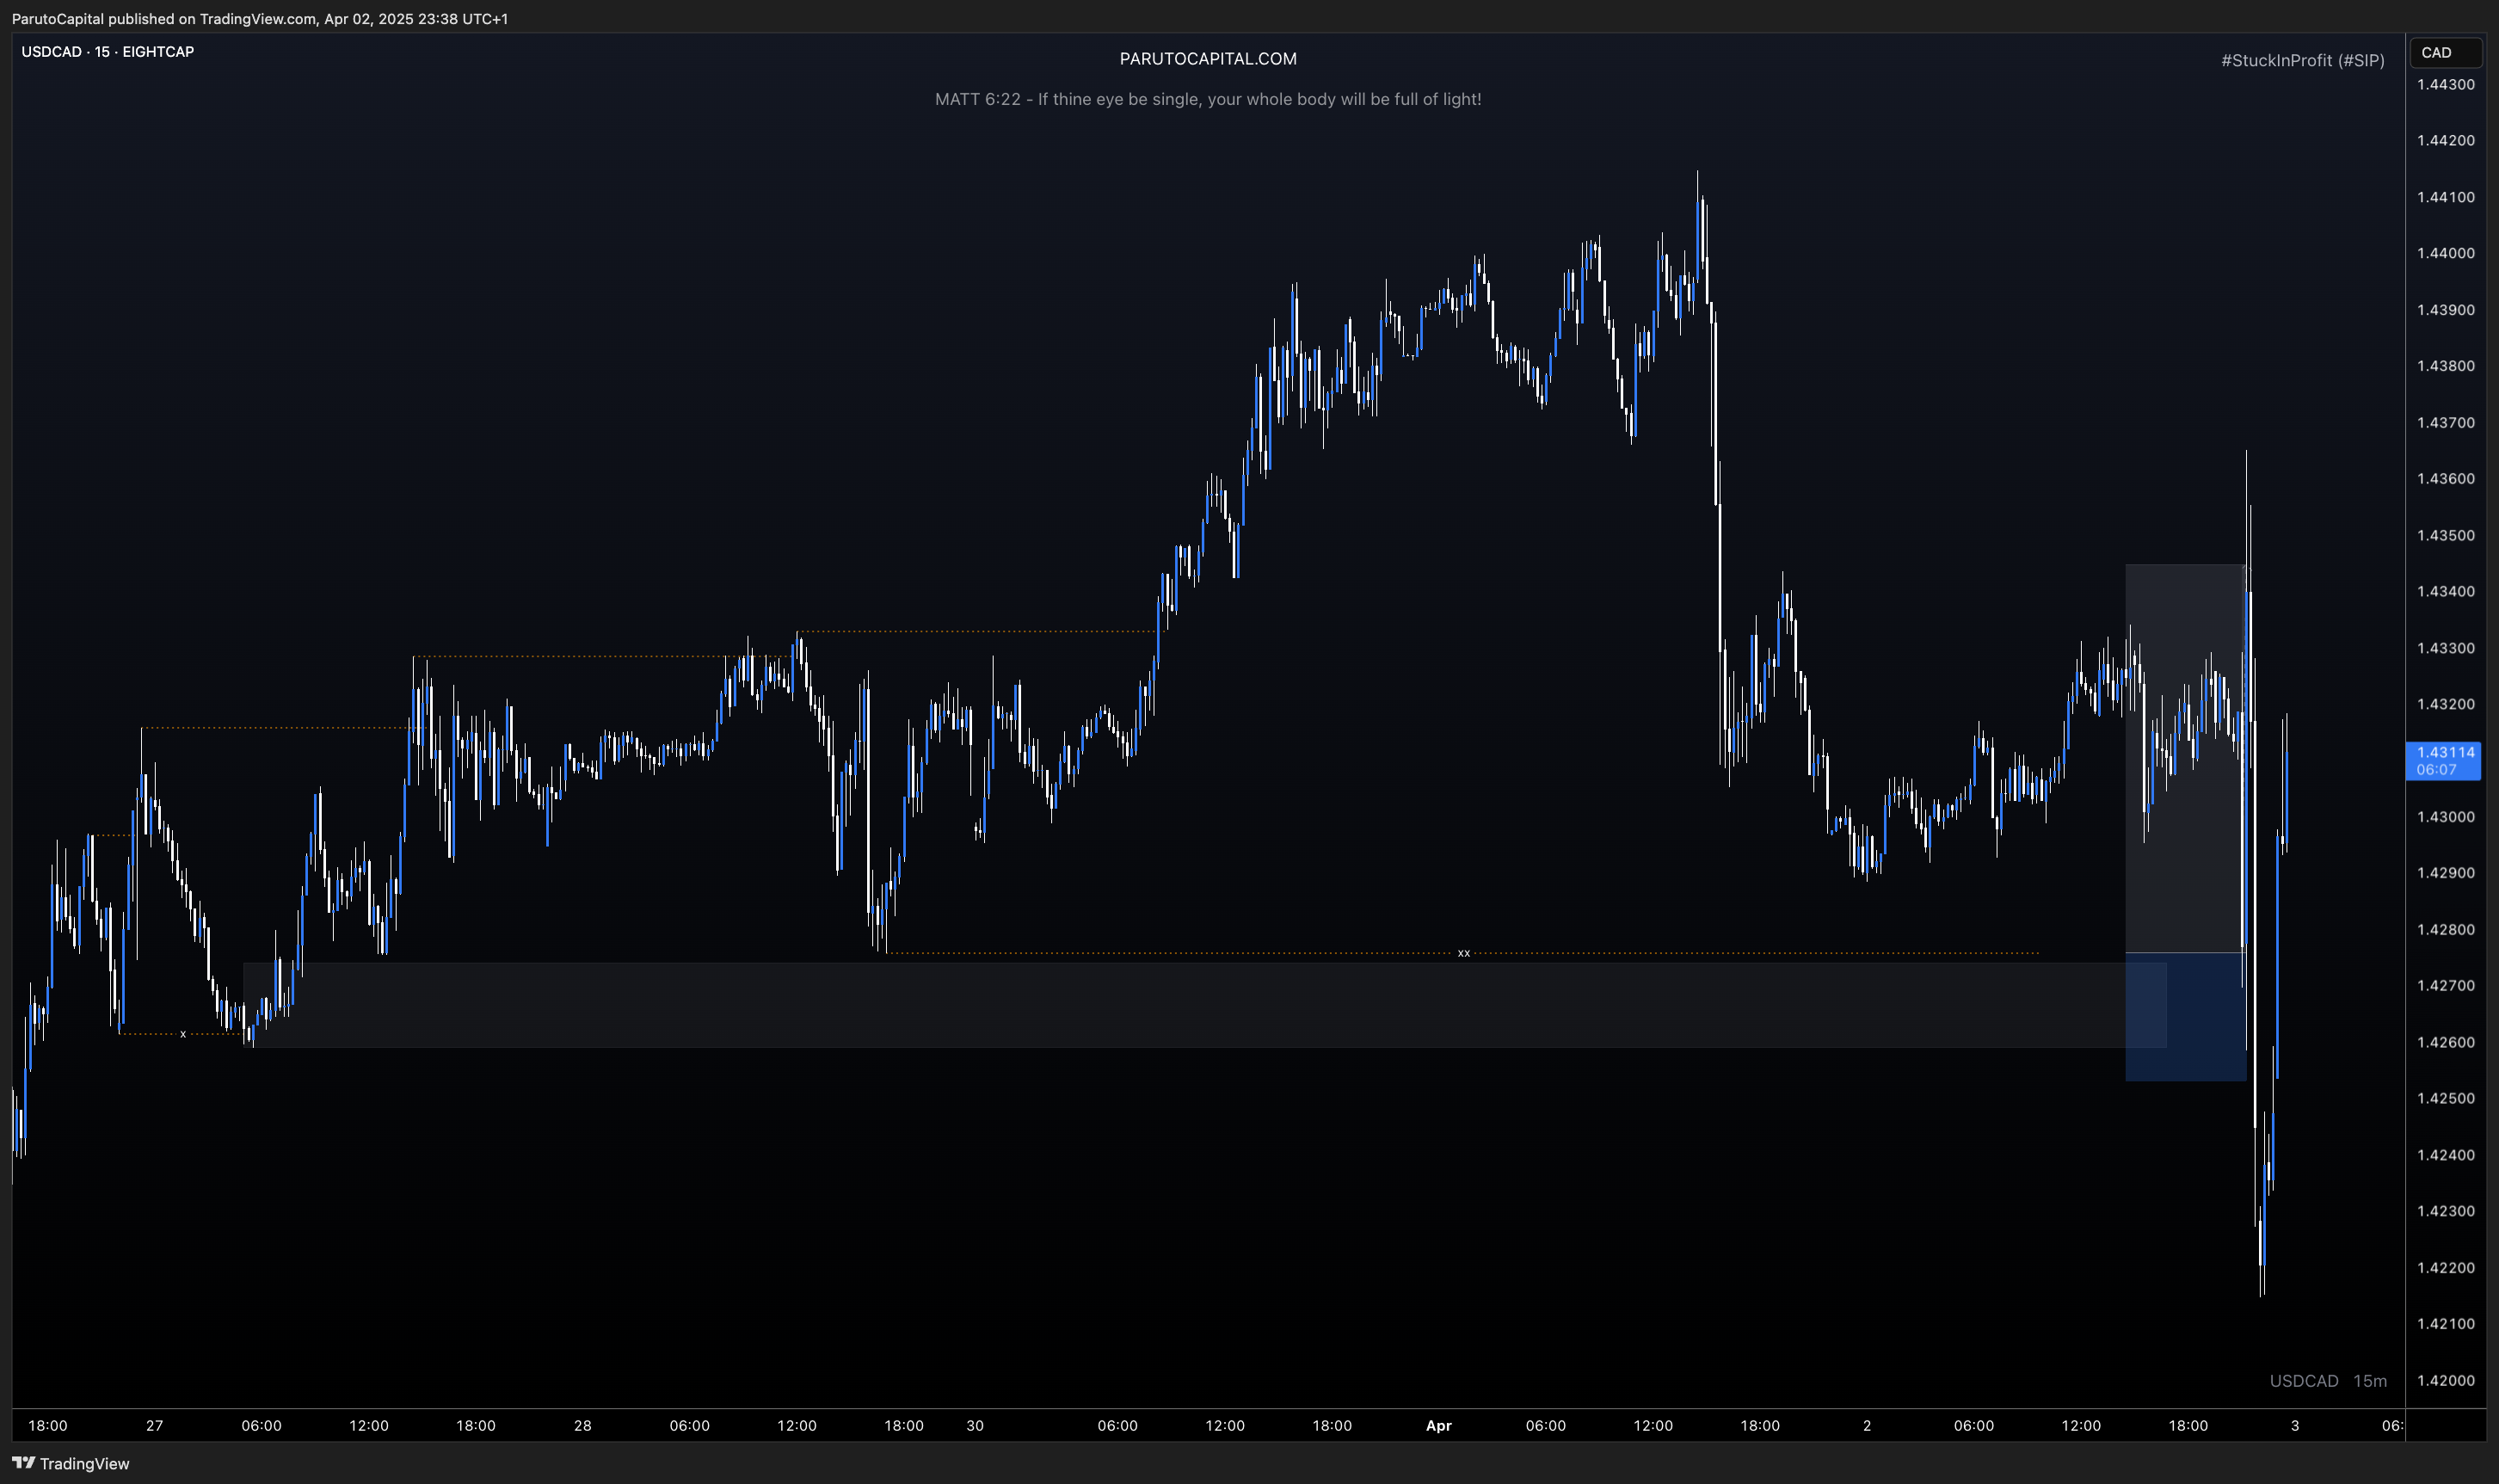Click the 30 date label on time axis

[975, 1425]
